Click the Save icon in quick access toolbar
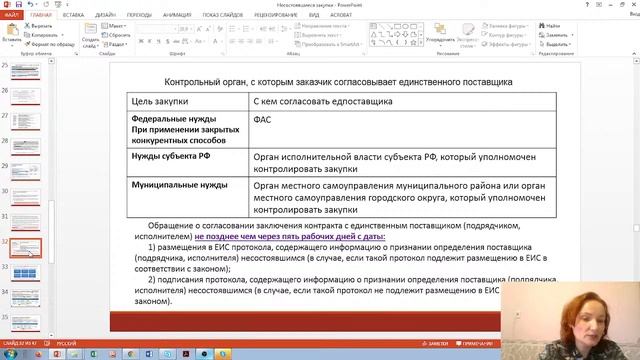The image size is (640, 360). [19, 4]
